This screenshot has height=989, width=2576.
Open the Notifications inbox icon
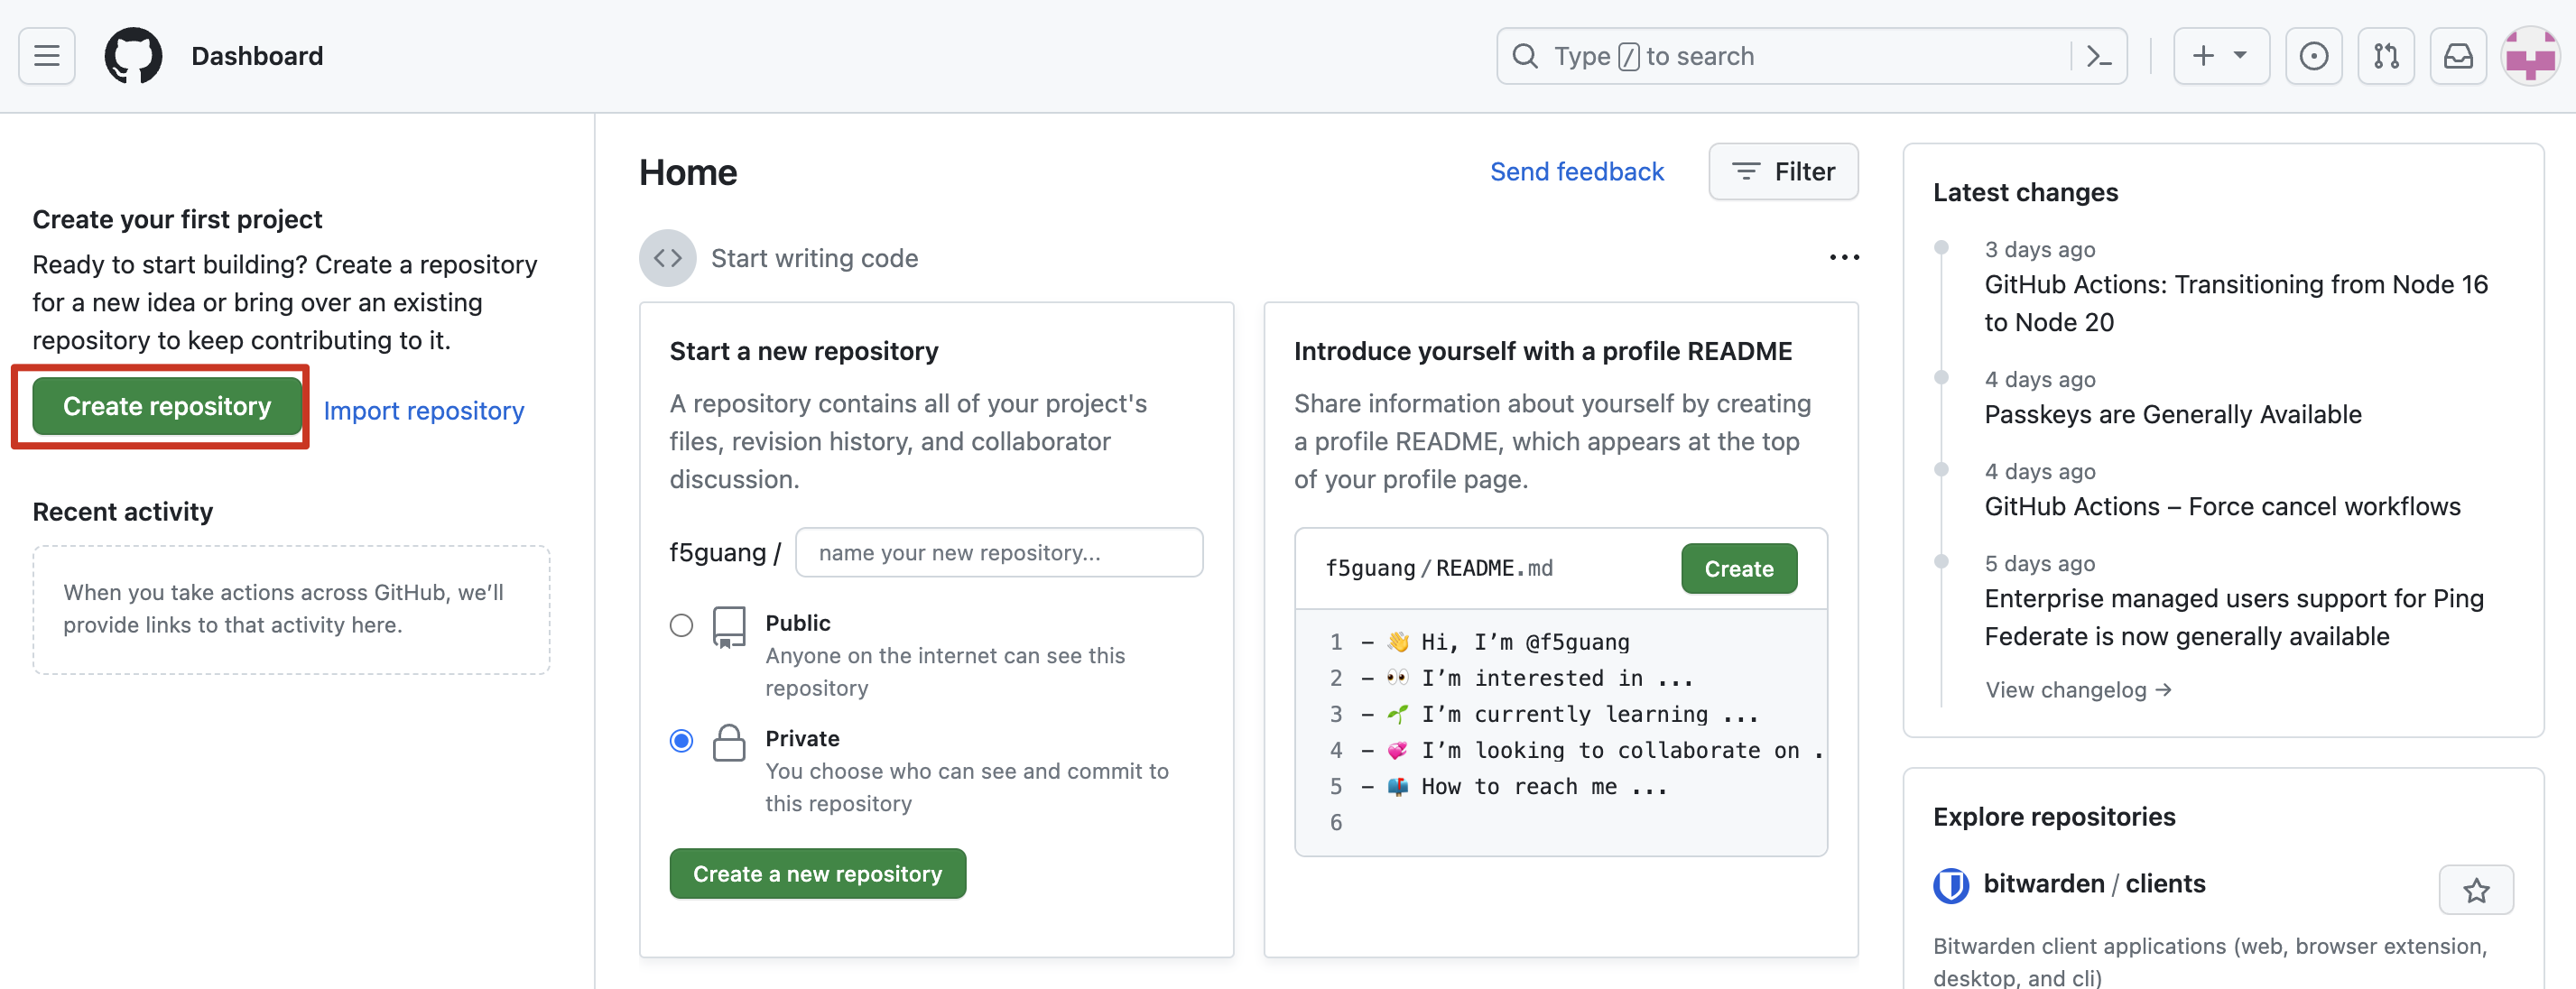coord(2458,56)
